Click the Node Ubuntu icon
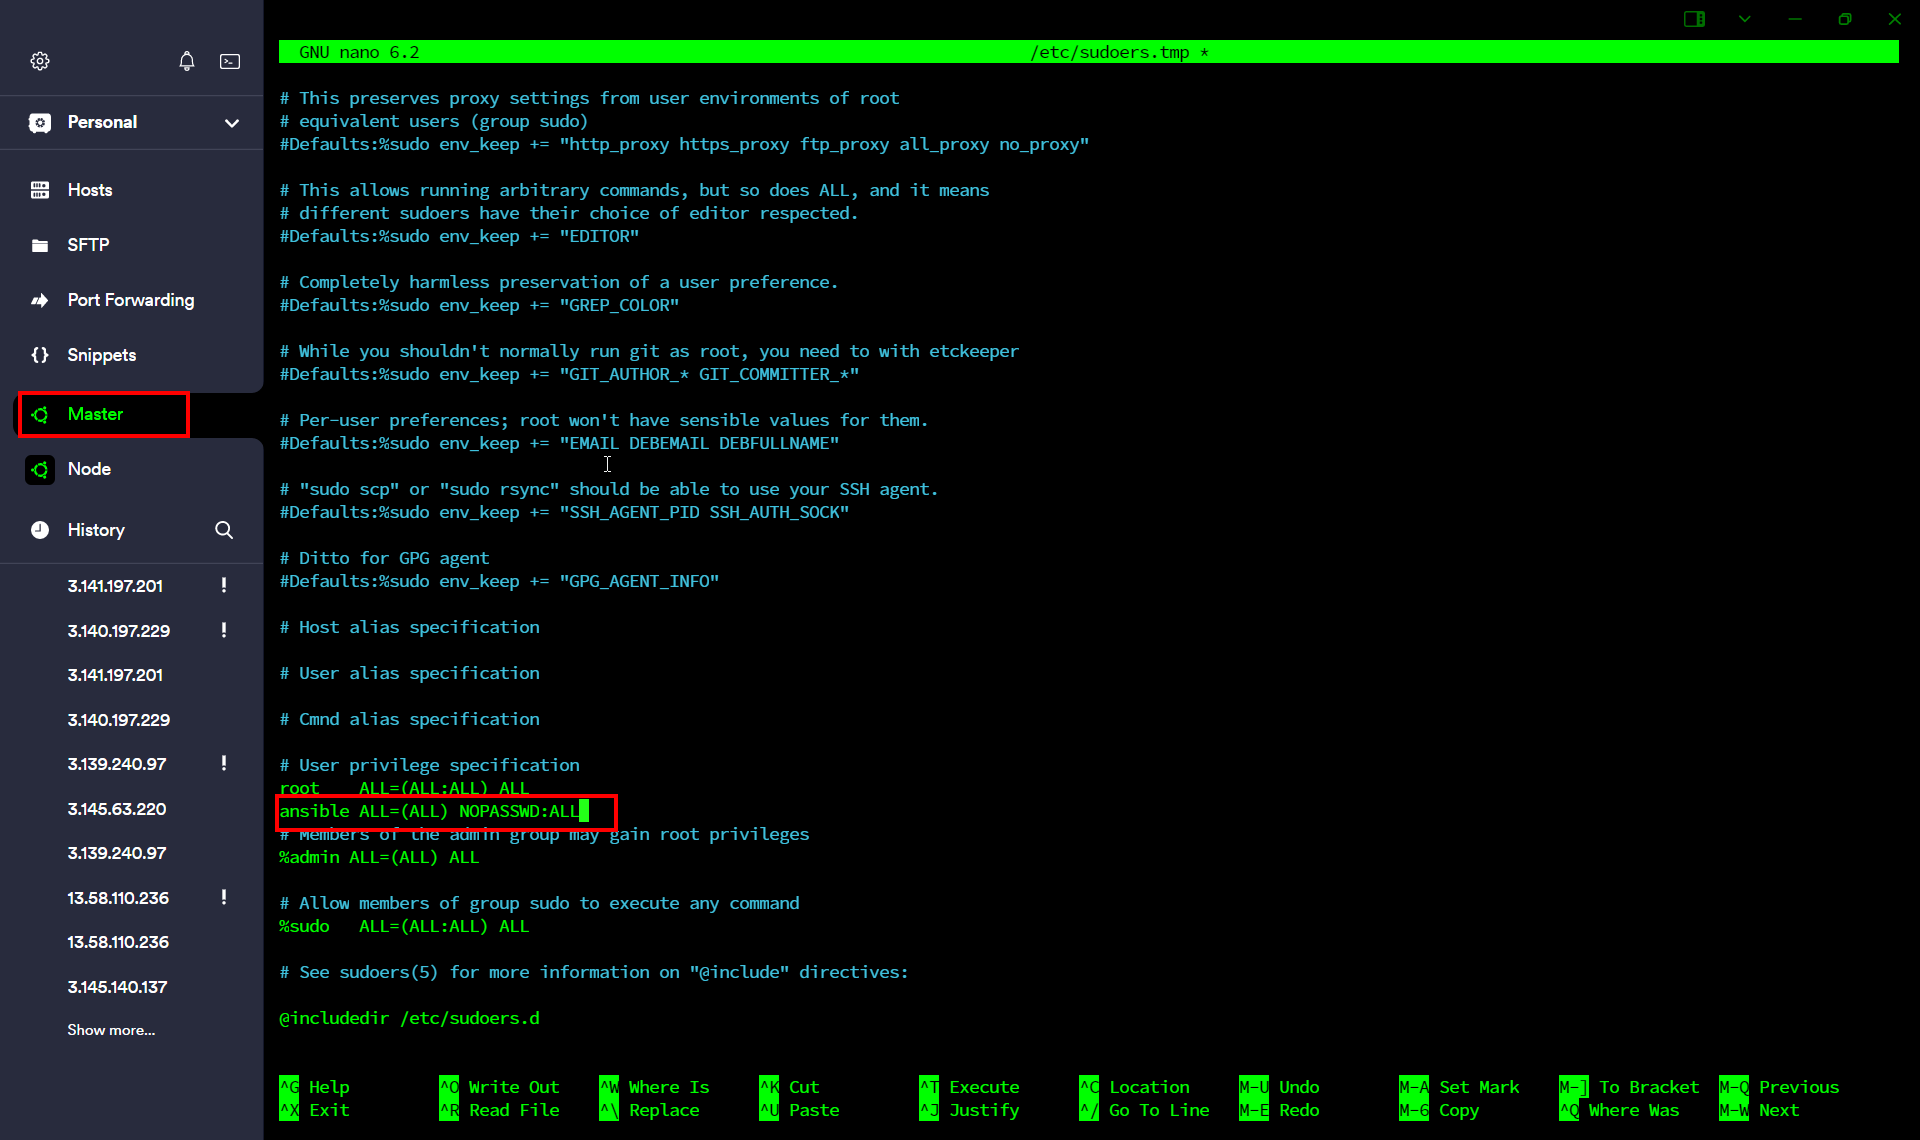1920x1140 pixels. pyautogui.click(x=40, y=469)
